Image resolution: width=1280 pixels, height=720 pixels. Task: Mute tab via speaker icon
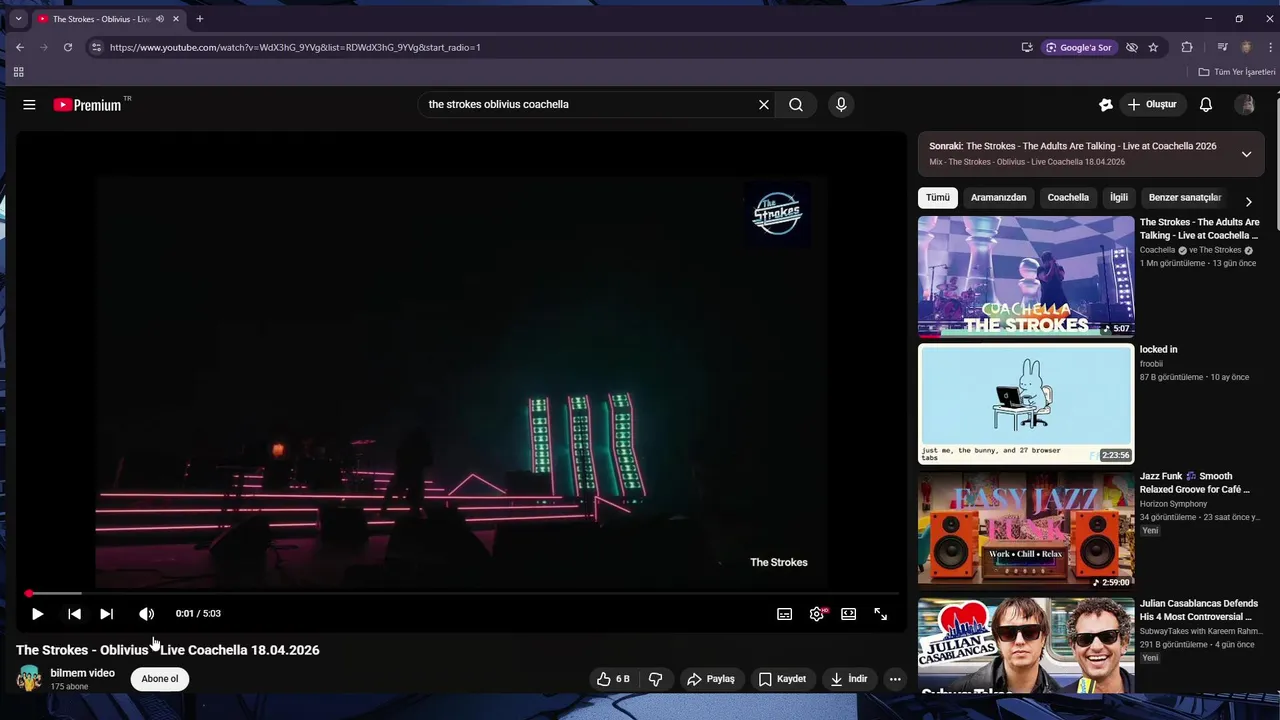coord(159,19)
